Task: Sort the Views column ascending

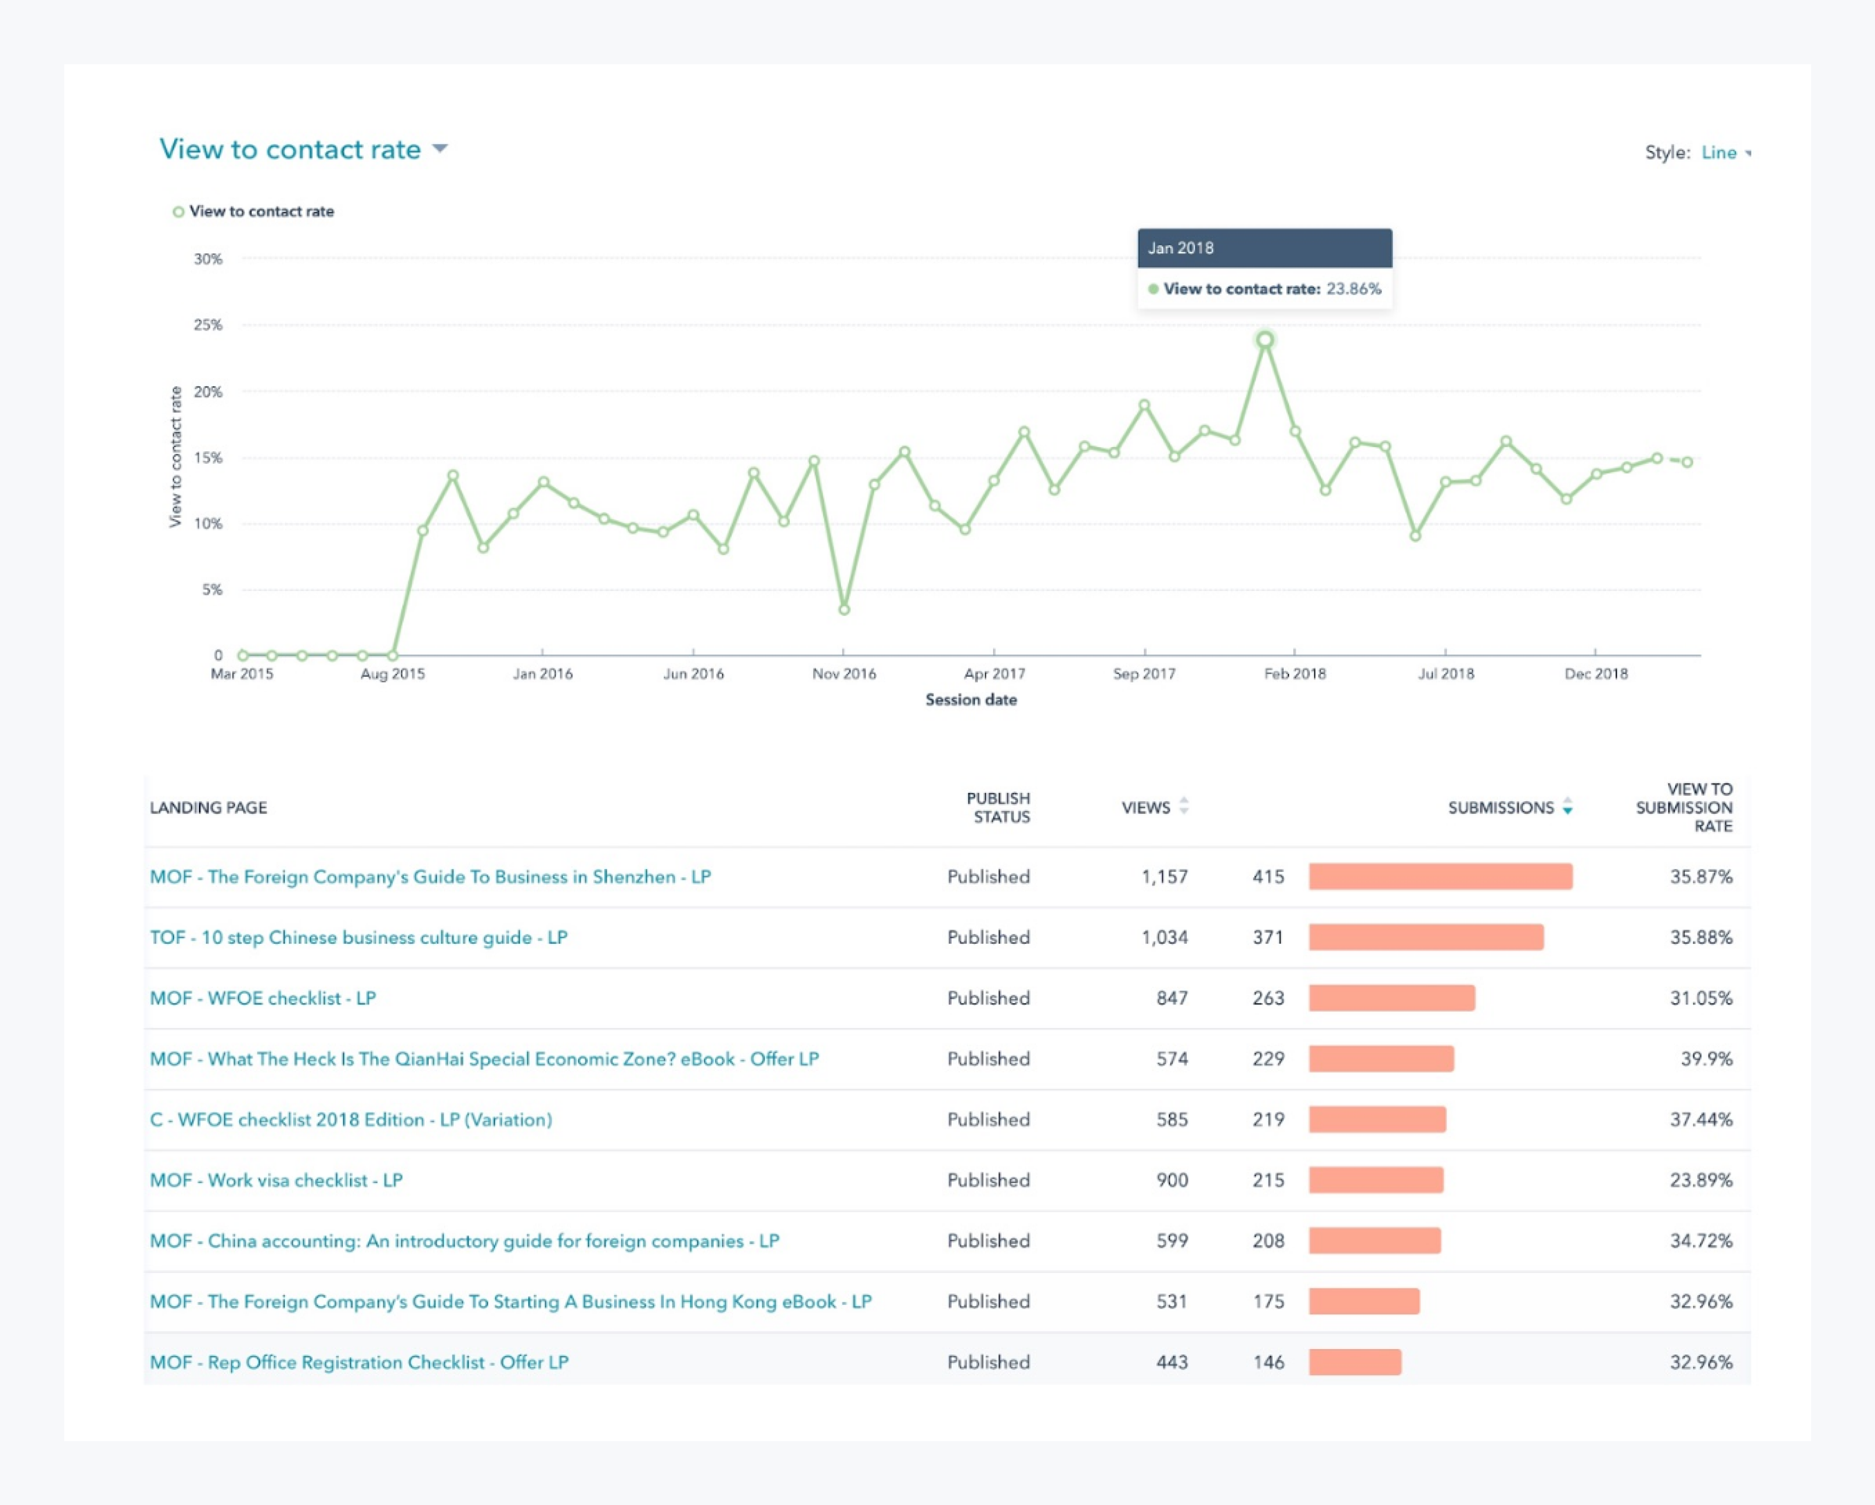Action: (1183, 801)
